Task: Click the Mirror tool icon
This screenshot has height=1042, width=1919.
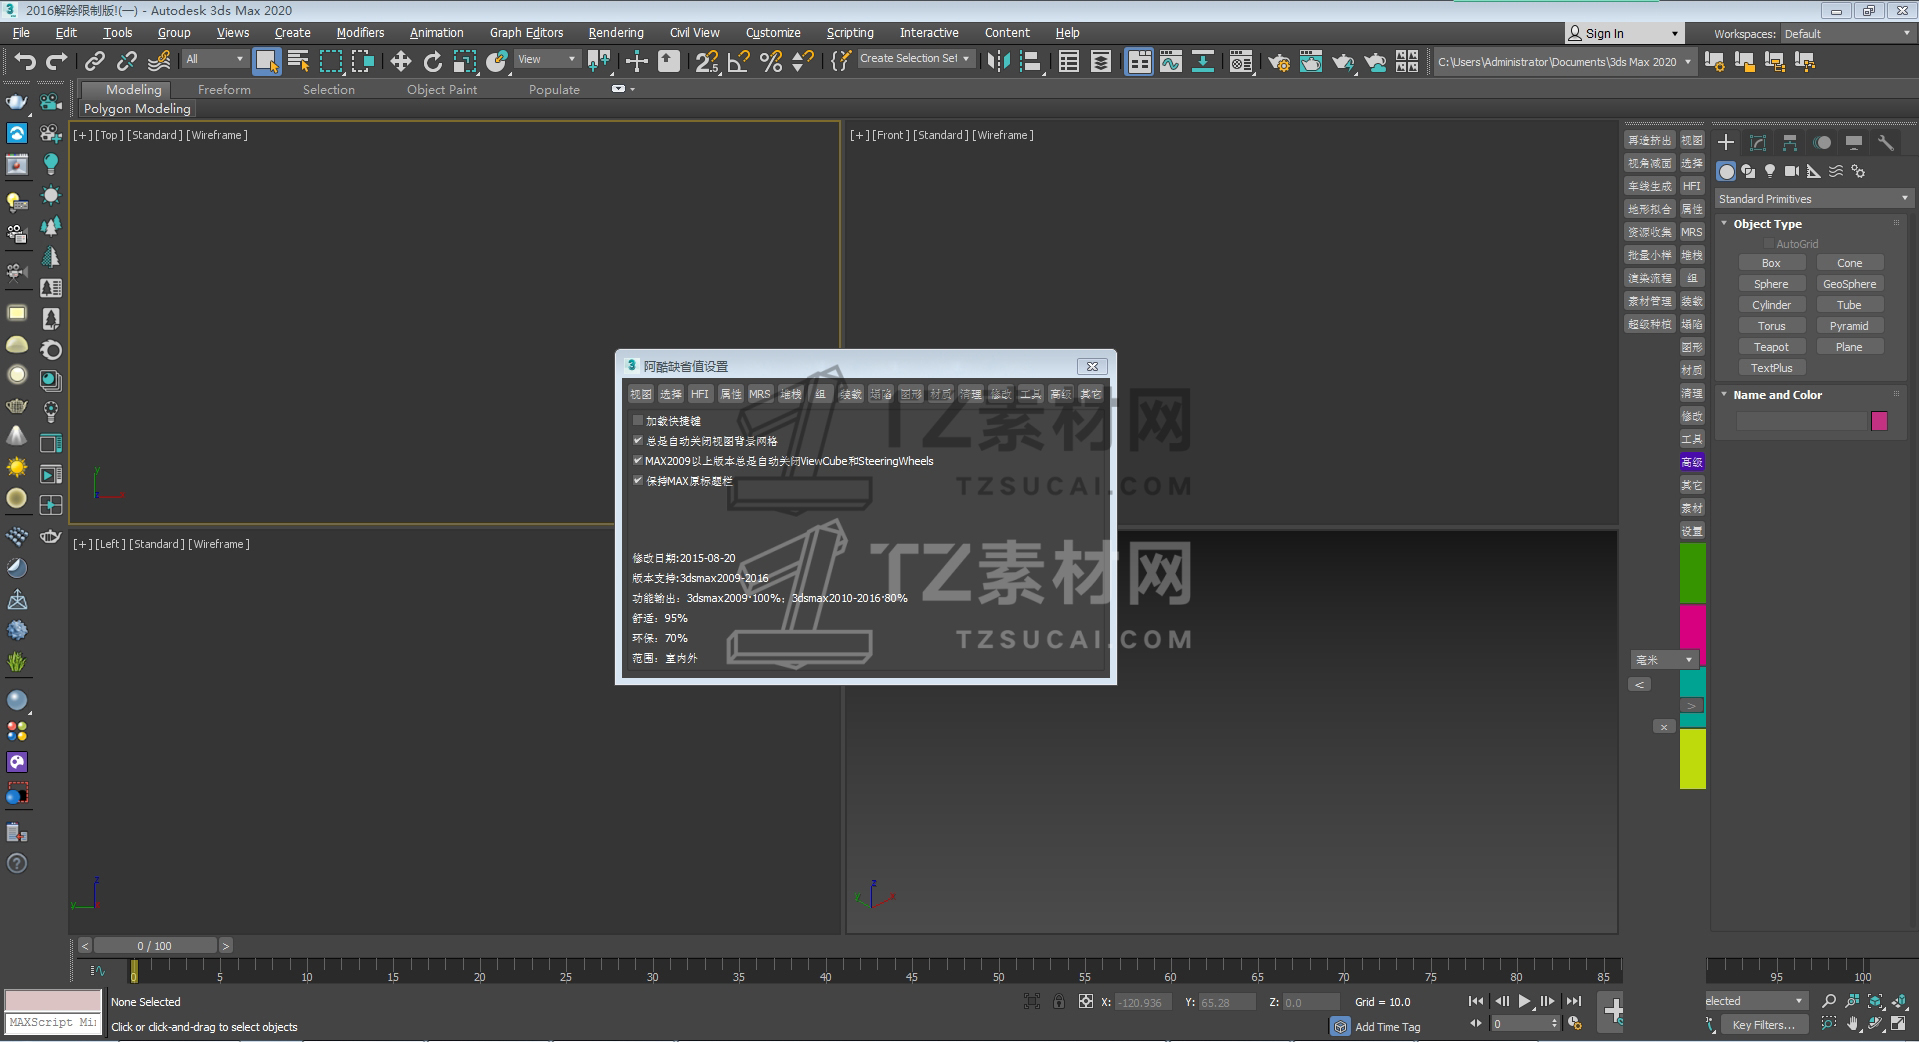Action: pos(998,62)
